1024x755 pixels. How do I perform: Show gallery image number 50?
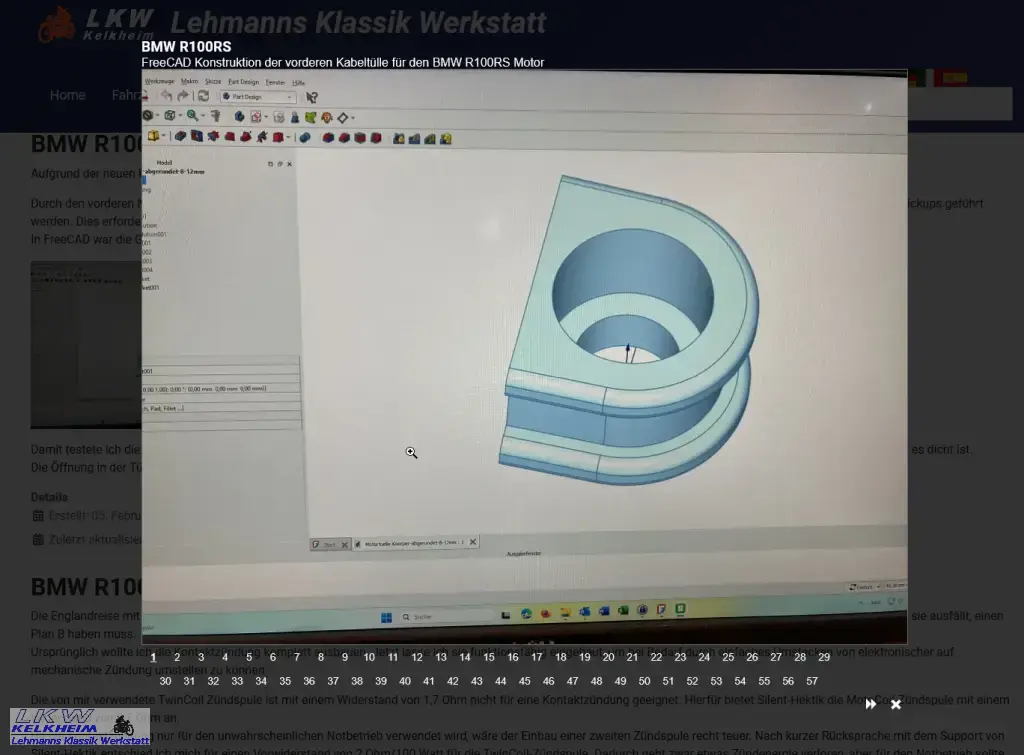tap(645, 681)
